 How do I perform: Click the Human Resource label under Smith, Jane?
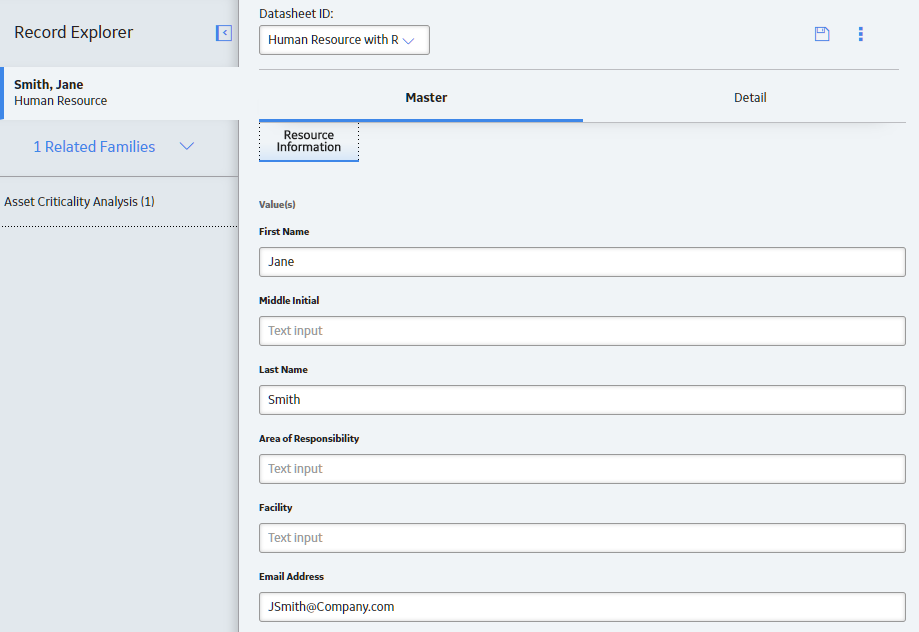[x=60, y=101]
